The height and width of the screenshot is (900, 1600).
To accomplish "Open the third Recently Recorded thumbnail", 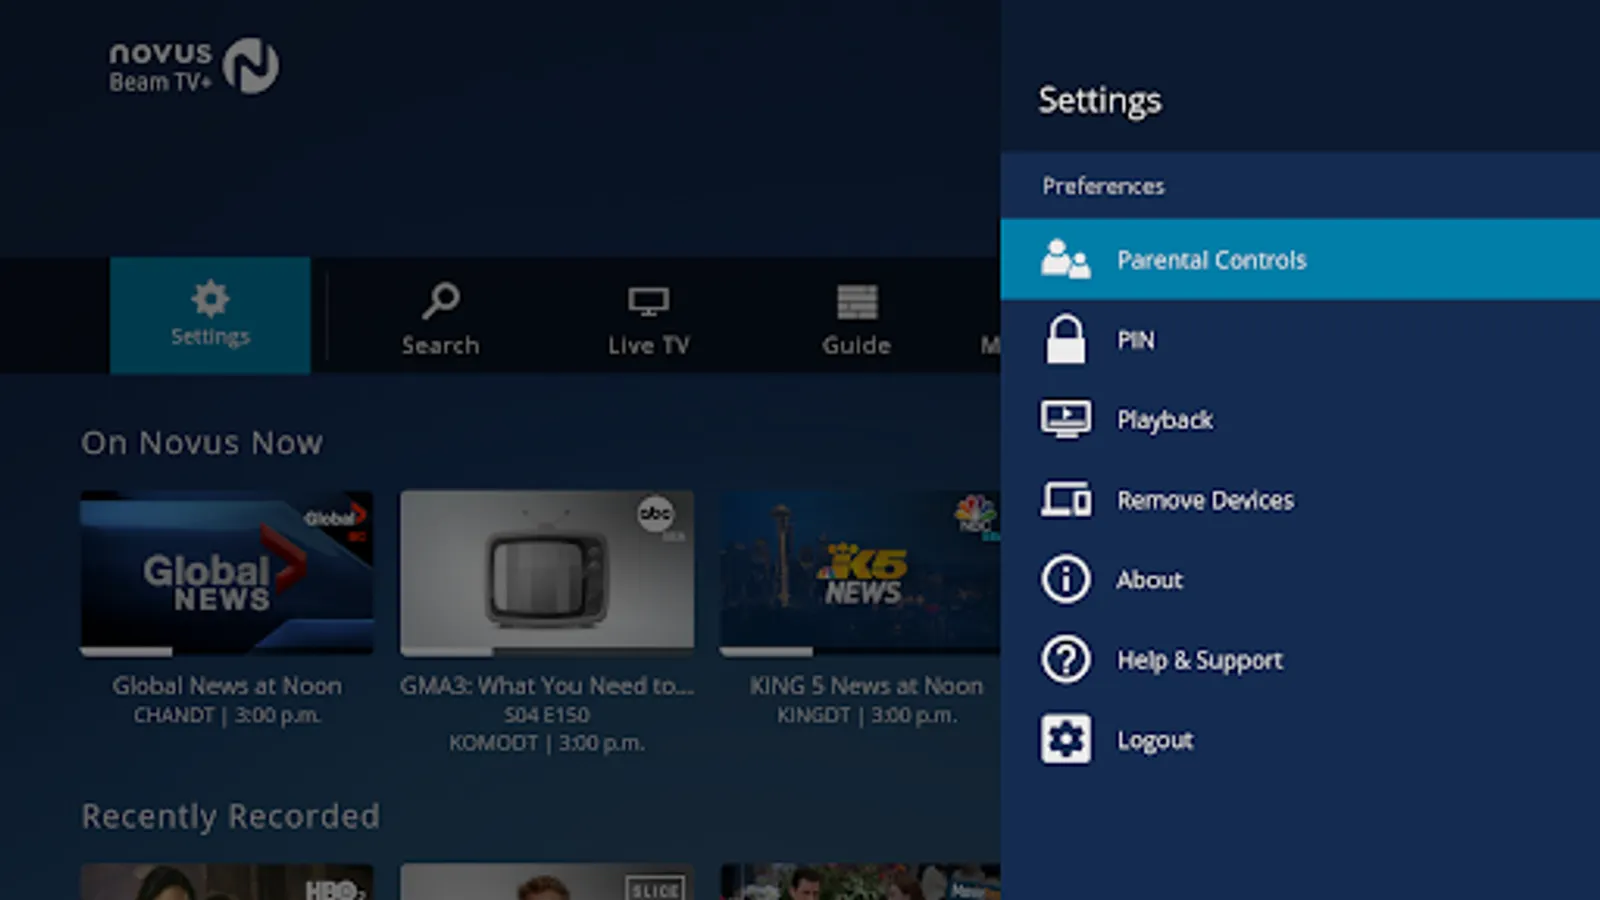I will [x=860, y=882].
